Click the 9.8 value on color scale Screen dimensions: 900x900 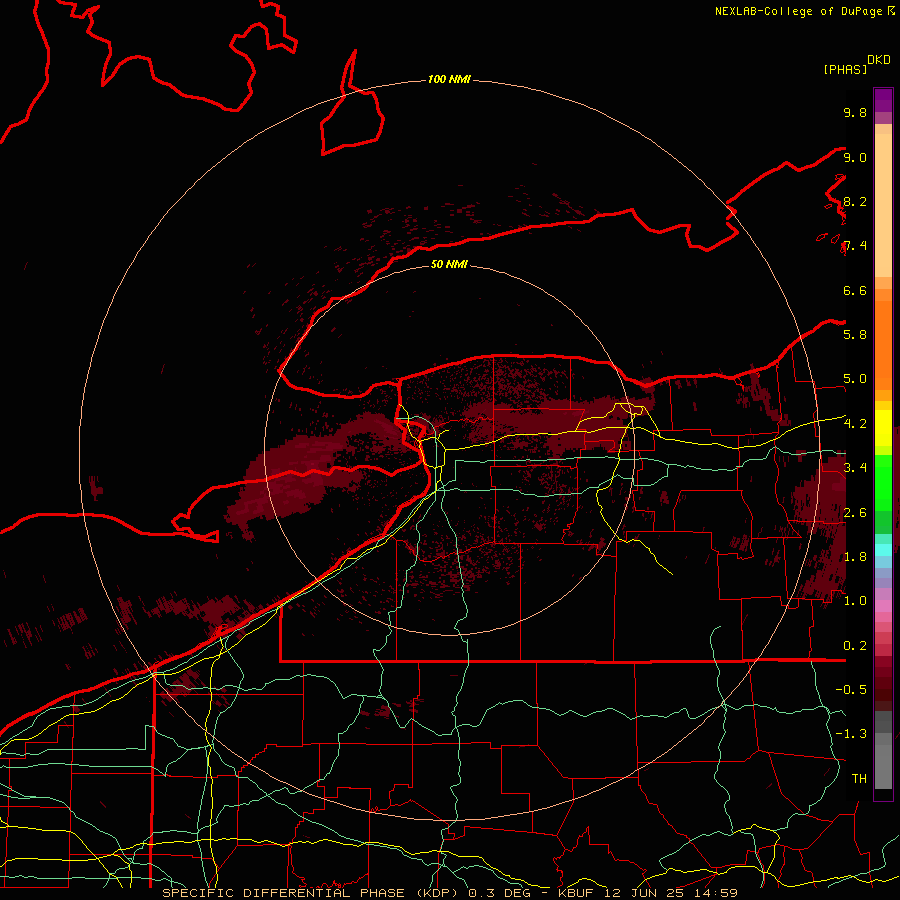[x=855, y=112]
